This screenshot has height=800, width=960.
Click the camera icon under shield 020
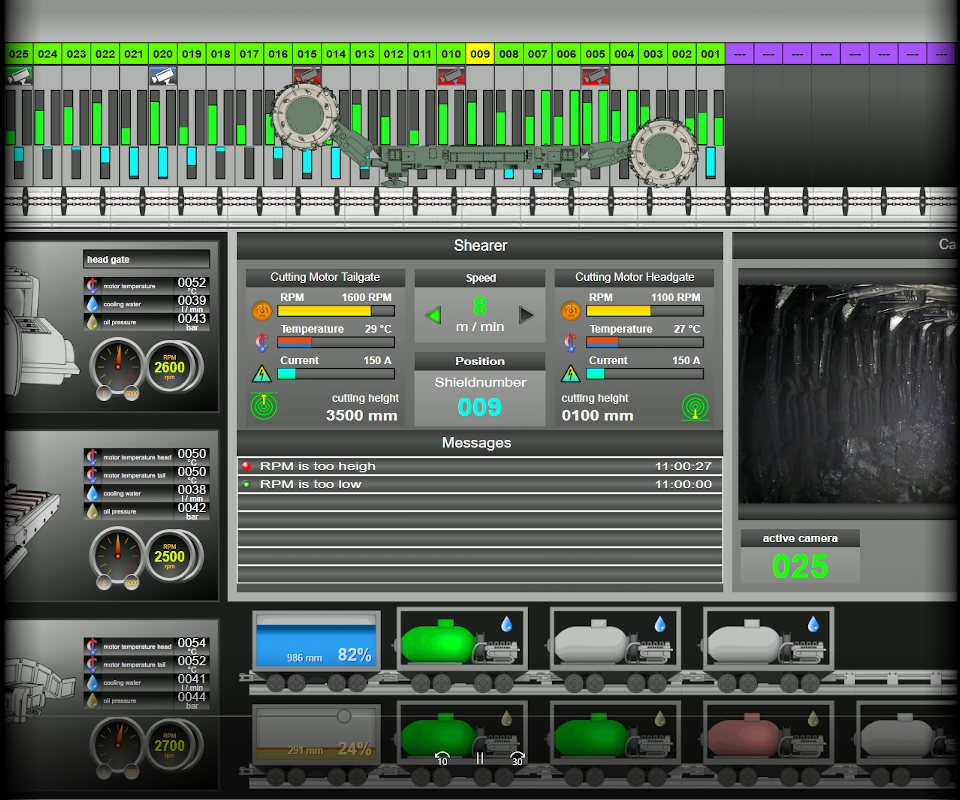coord(163,75)
